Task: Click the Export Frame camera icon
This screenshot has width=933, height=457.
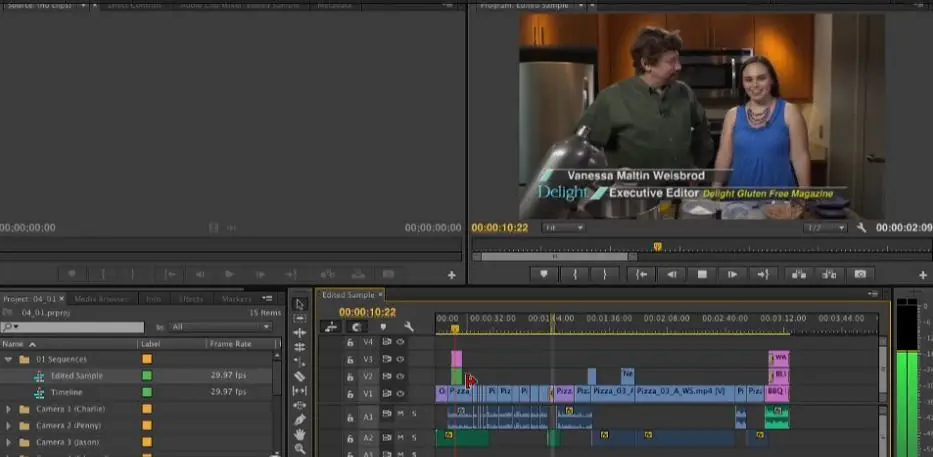Action: [x=858, y=274]
